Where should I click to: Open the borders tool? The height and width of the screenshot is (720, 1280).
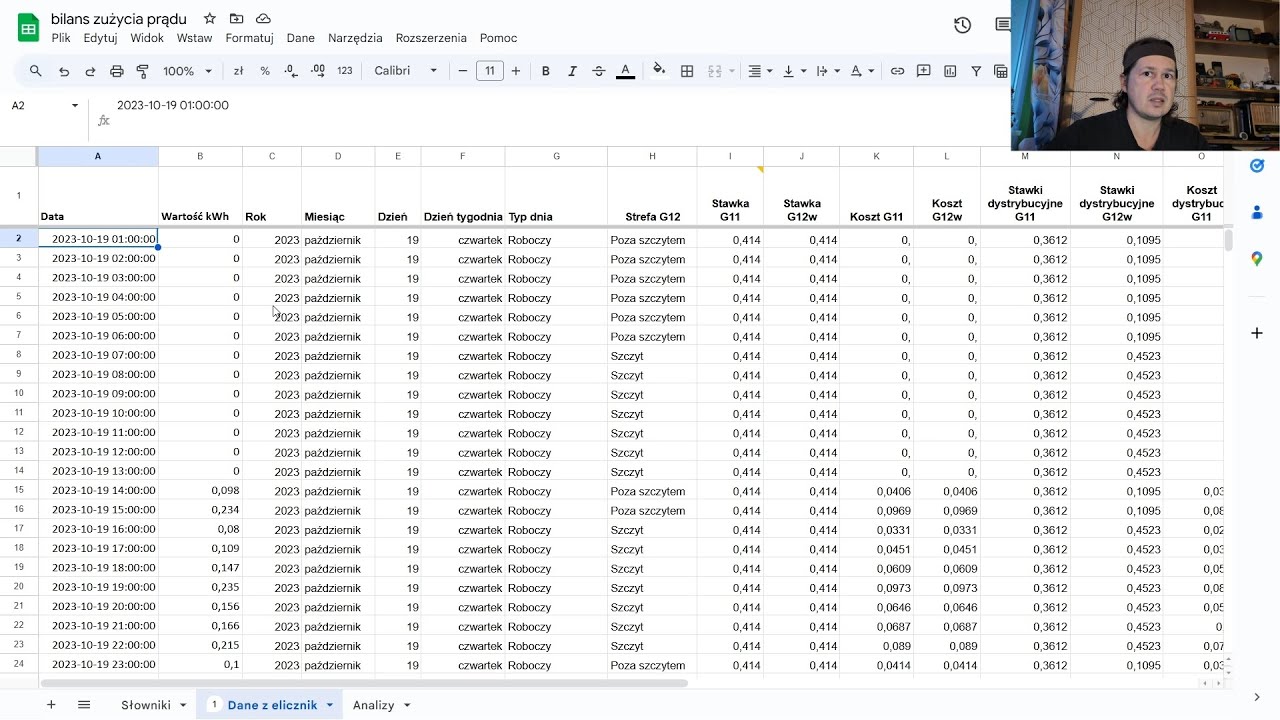tap(687, 71)
